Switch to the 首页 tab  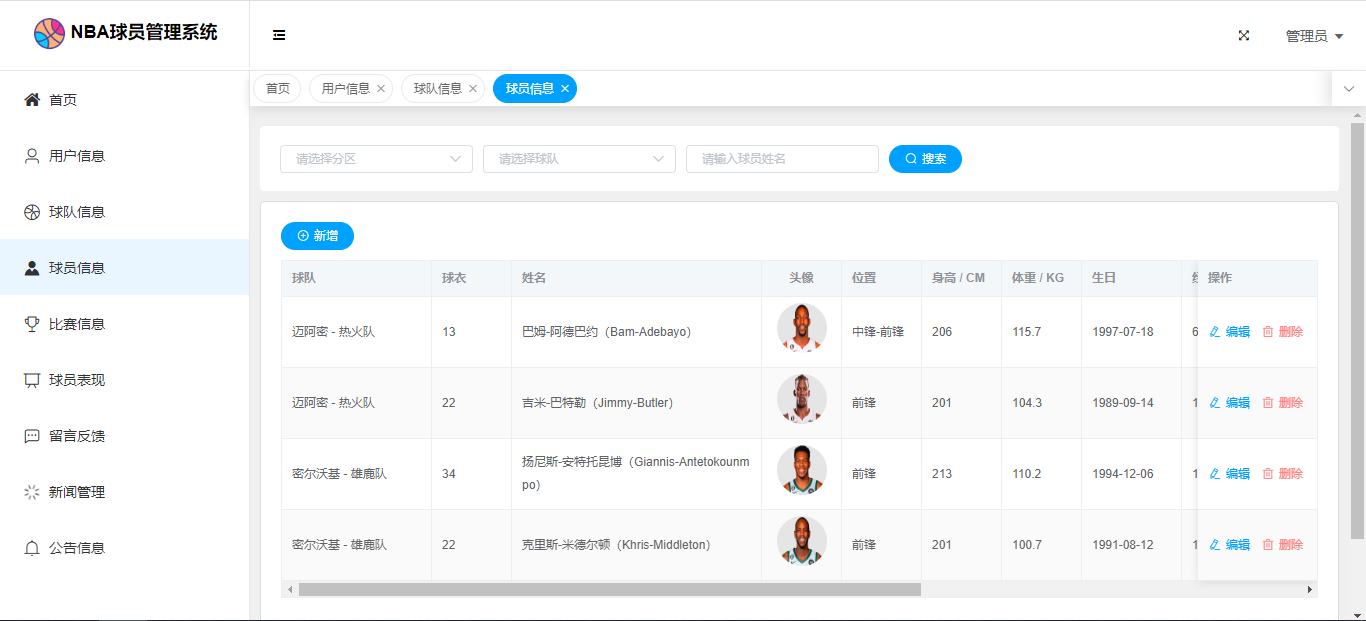[277, 89]
